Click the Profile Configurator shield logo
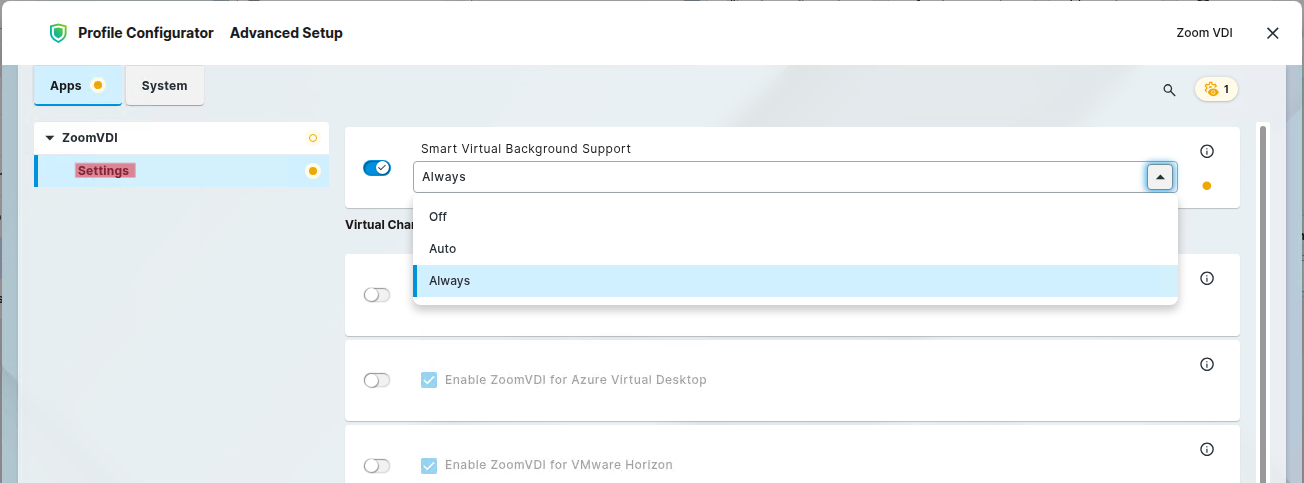The image size is (1304, 483). [x=58, y=33]
